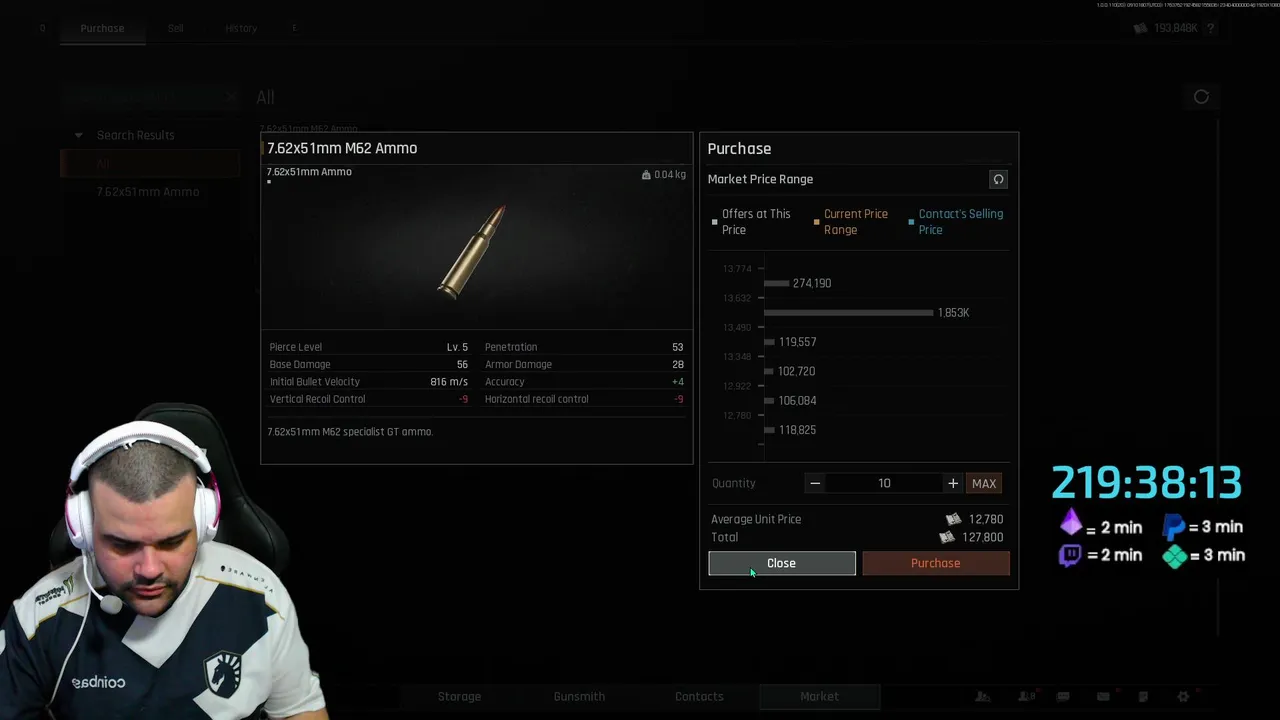
Task: Refresh the Market Price Range chart
Action: (x=998, y=179)
